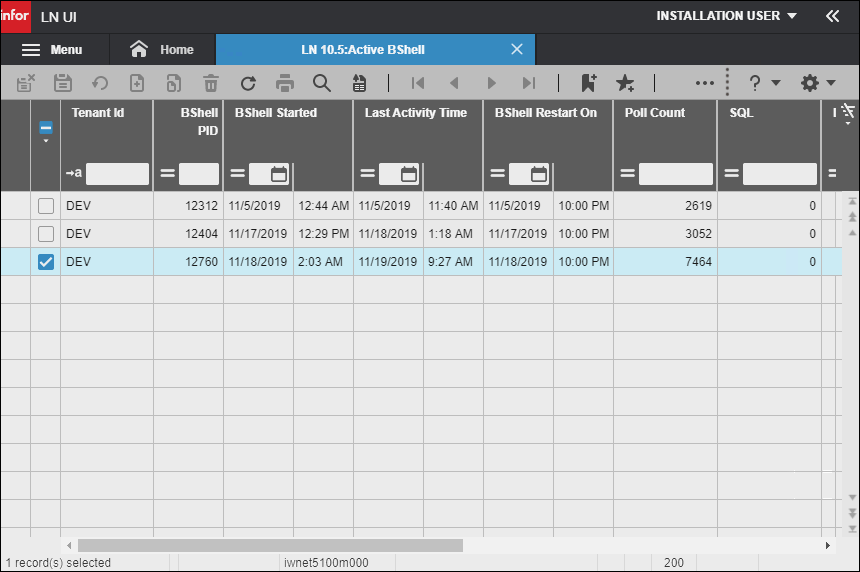Open the Last Activity Time calendar picker

click(x=409, y=174)
